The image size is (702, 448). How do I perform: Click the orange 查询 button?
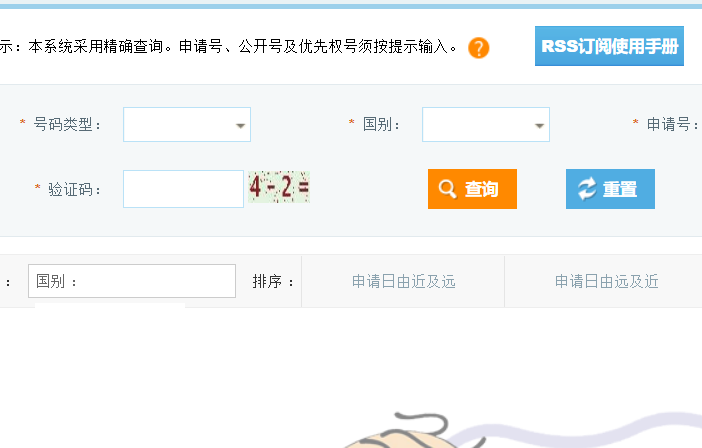[x=472, y=189]
